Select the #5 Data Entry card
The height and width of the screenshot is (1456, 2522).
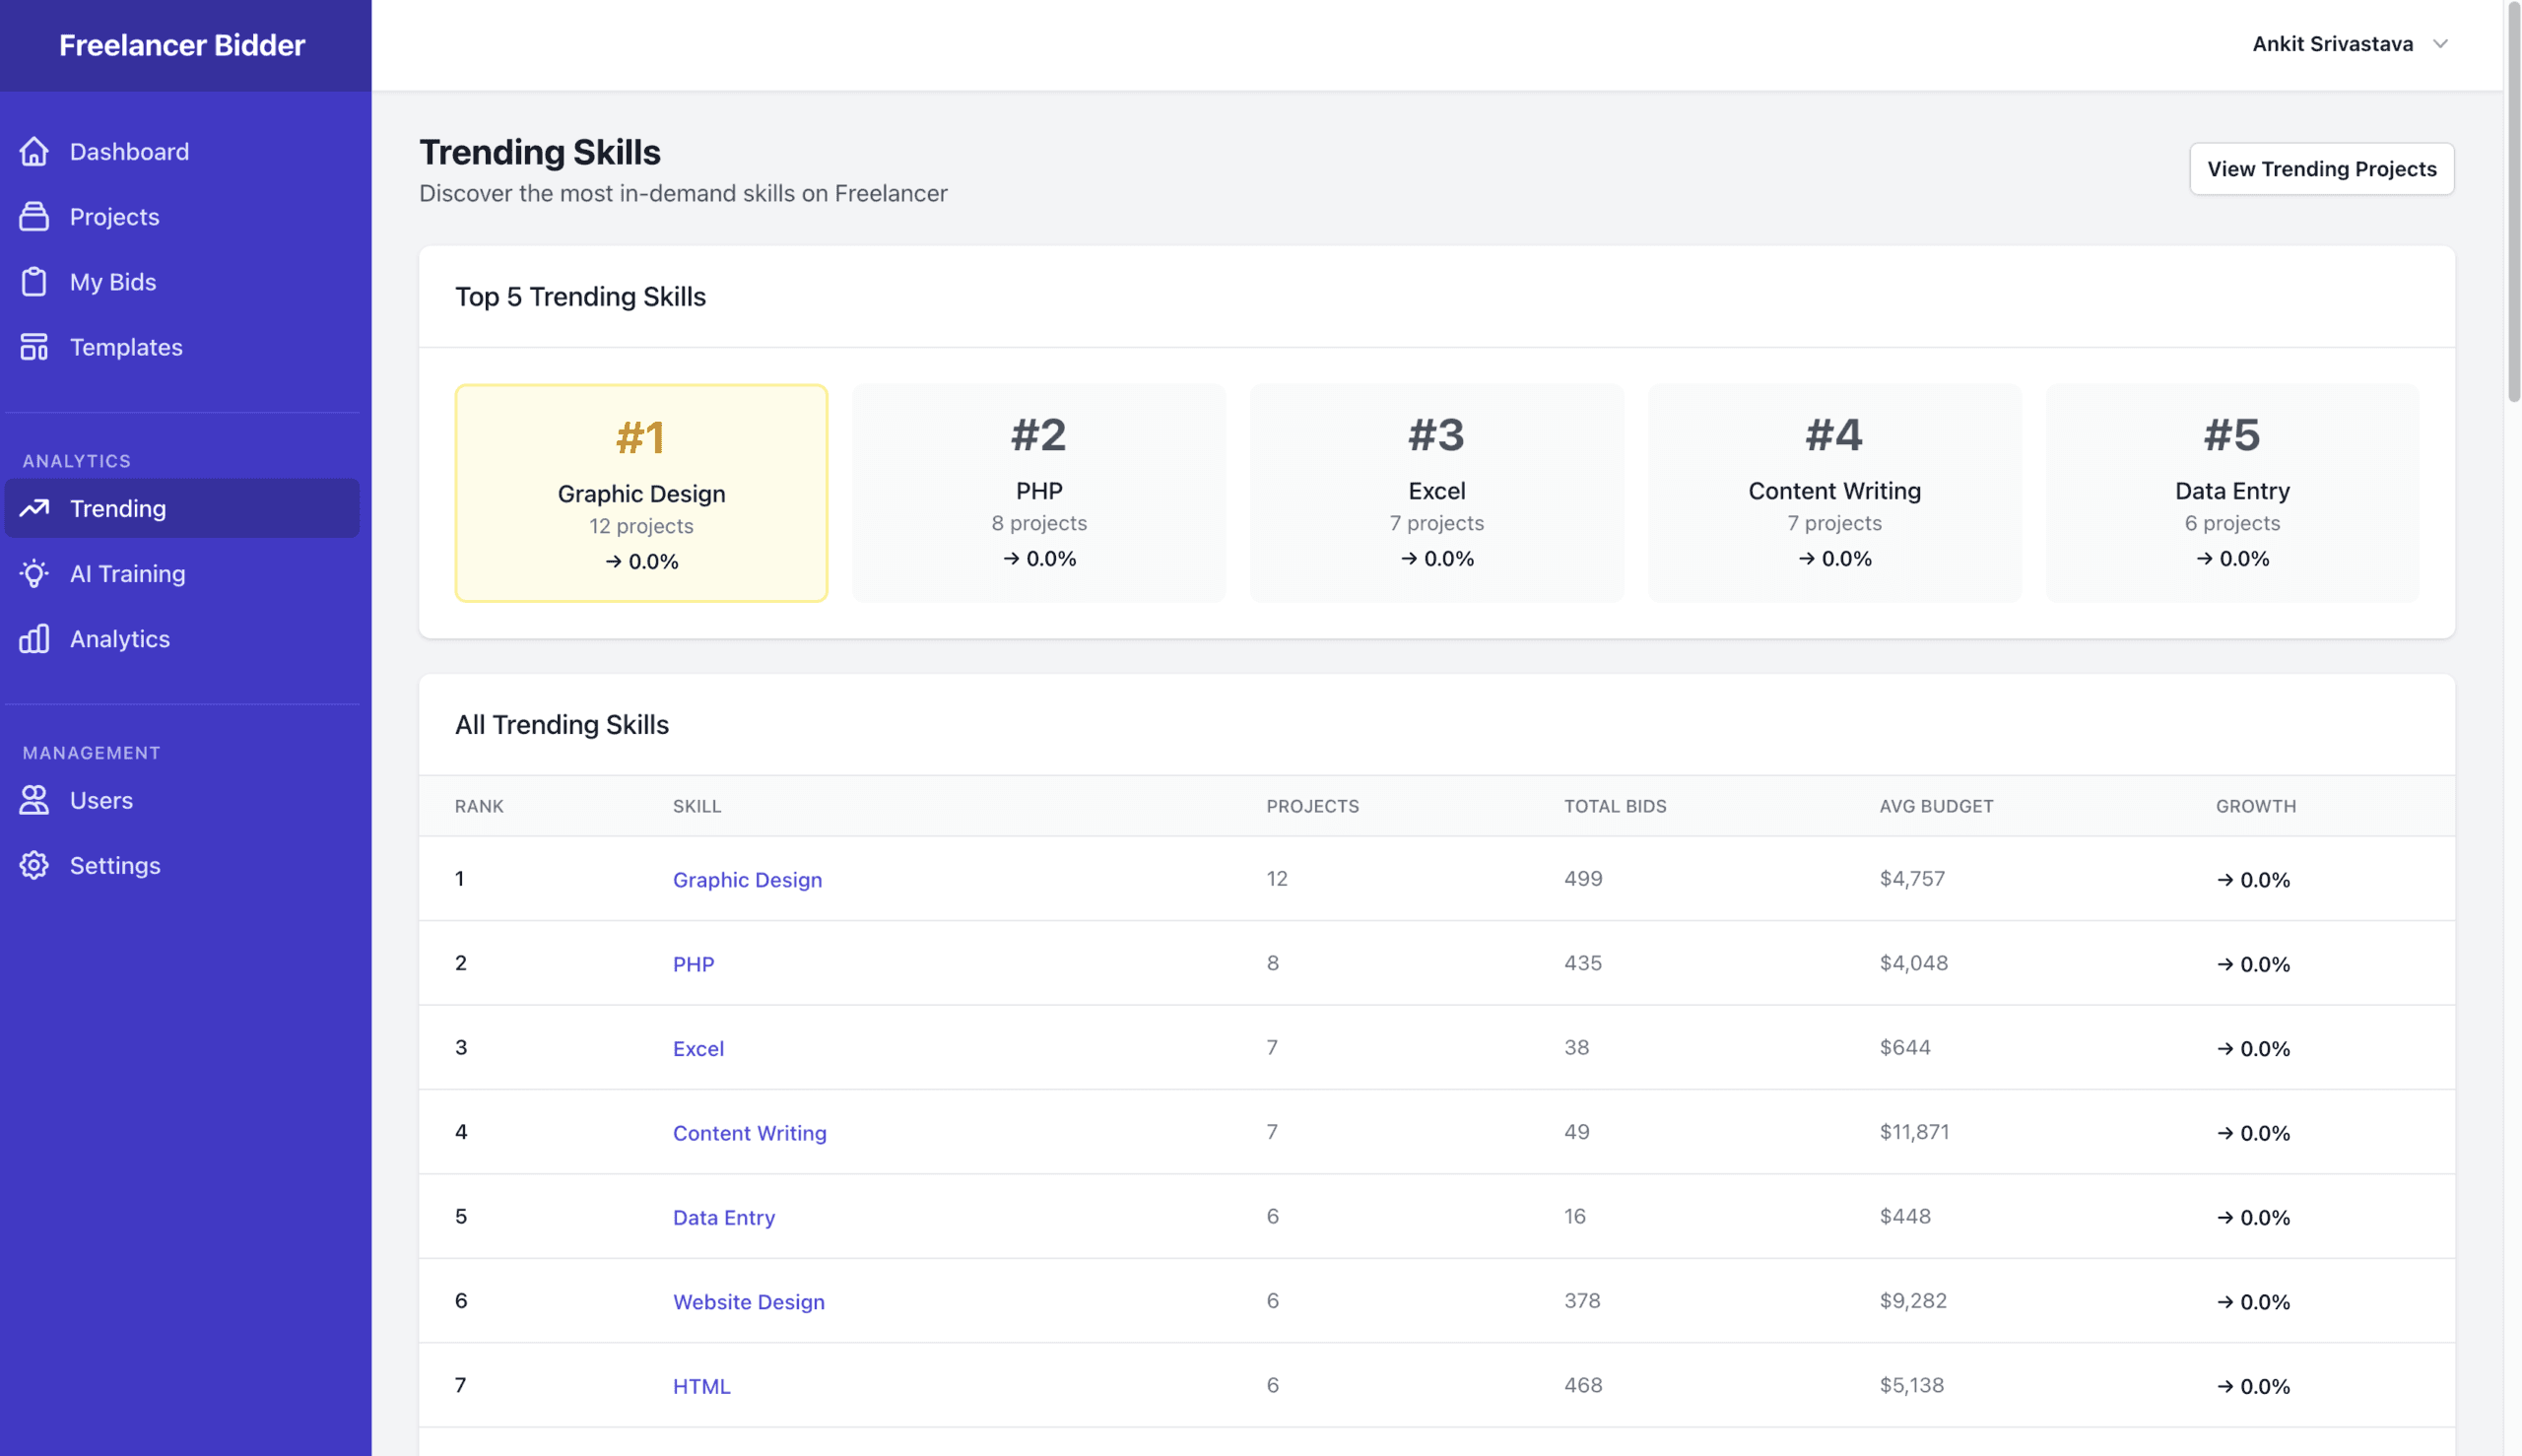[2231, 493]
